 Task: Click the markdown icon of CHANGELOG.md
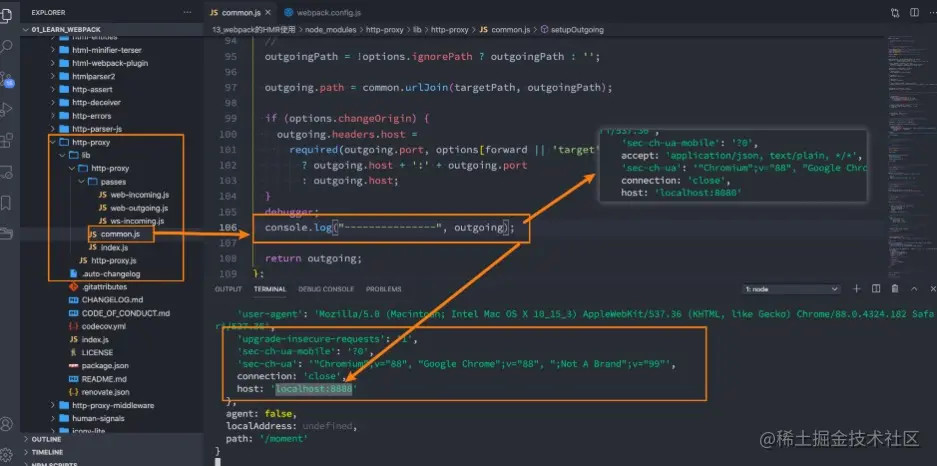click(74, 300)
